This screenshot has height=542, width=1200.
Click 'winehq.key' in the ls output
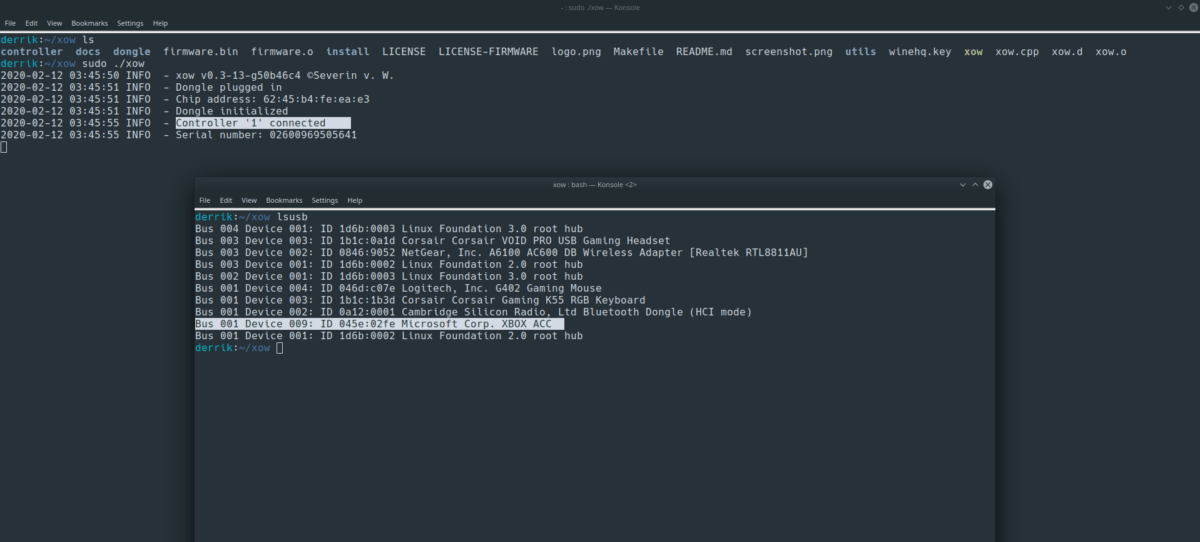coord(920,51)
